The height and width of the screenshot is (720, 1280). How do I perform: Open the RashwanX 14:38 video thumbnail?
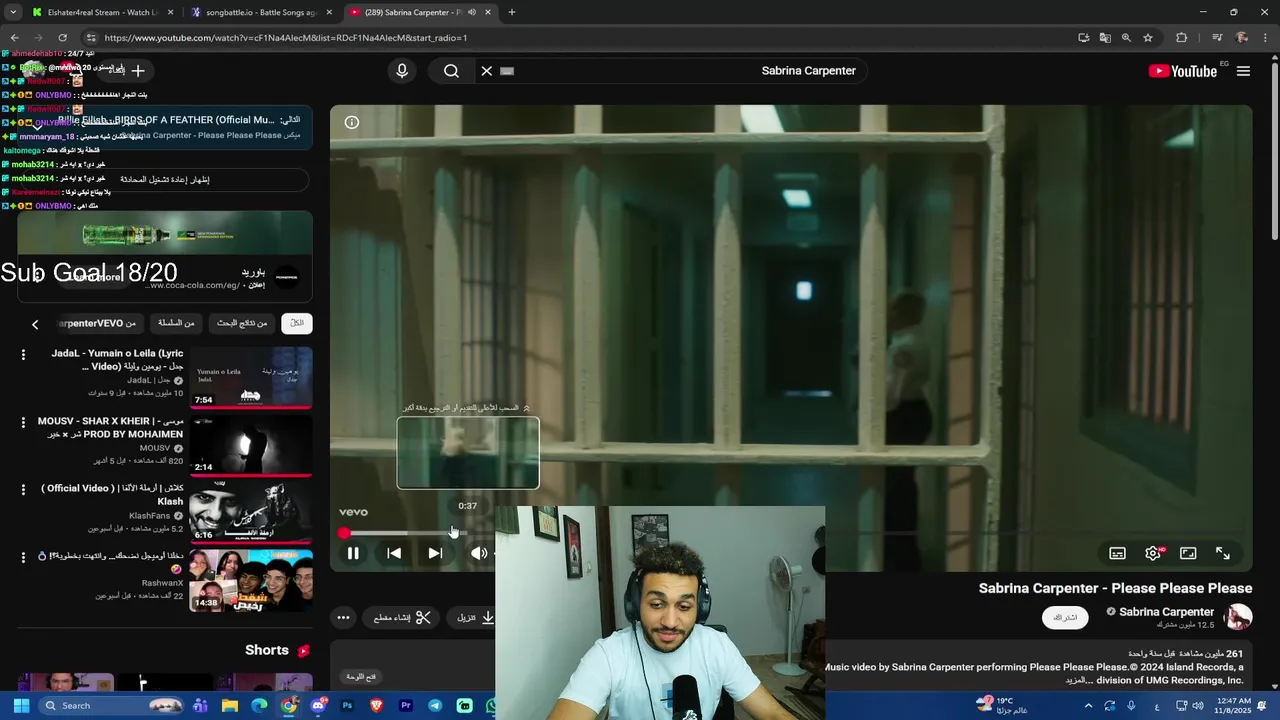(251, 581)
